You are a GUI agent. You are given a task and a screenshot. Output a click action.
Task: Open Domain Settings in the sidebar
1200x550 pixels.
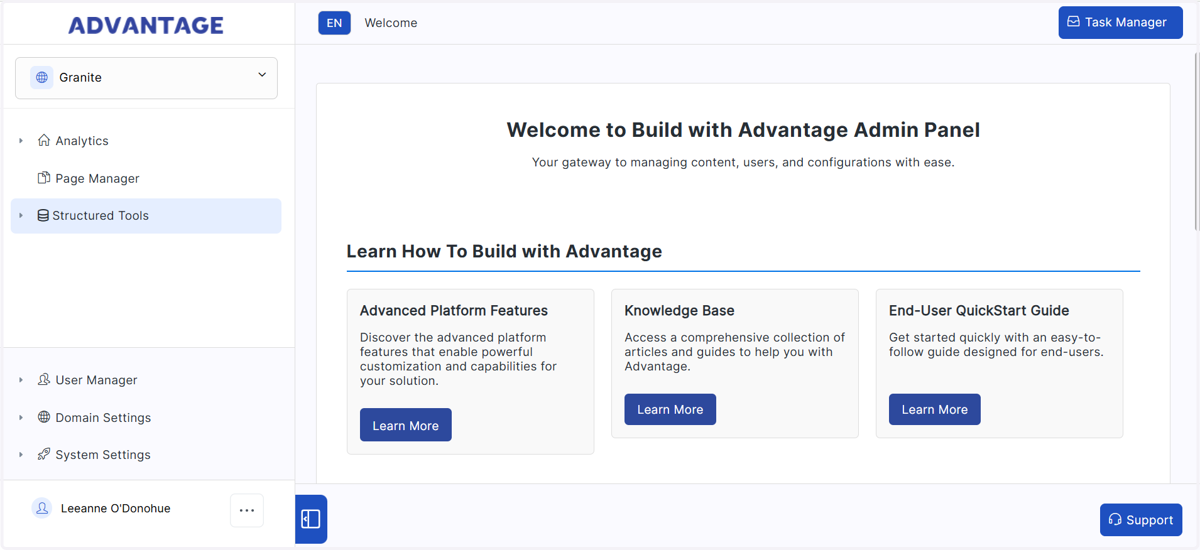[x=103, y=418]
